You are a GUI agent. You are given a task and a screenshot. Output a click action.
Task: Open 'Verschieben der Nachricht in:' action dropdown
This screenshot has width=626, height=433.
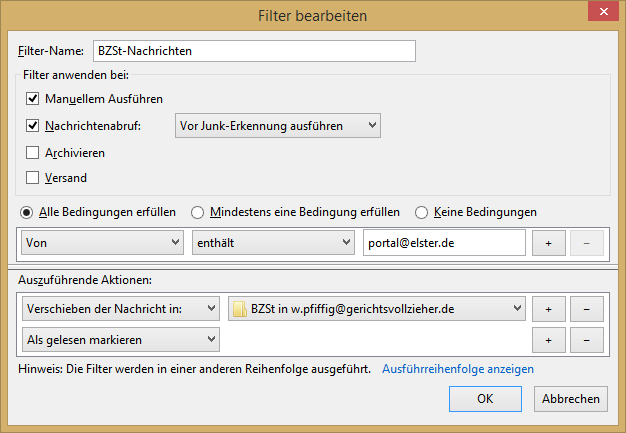119,309
